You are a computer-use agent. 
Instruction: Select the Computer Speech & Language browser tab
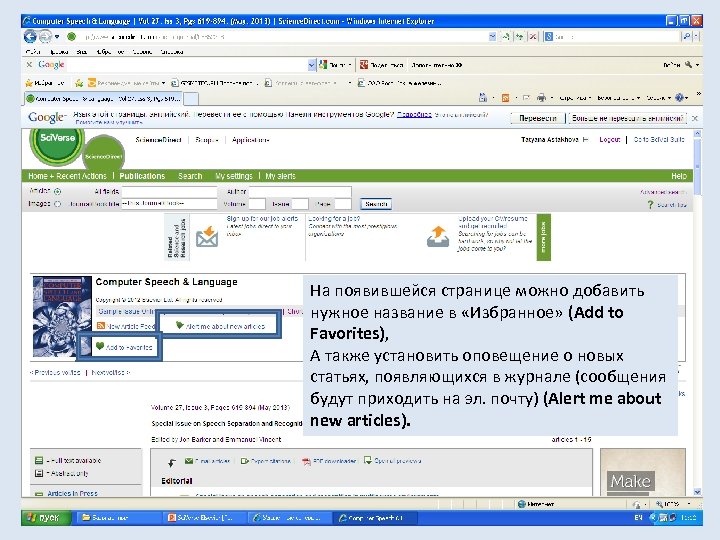click(103, 98)
